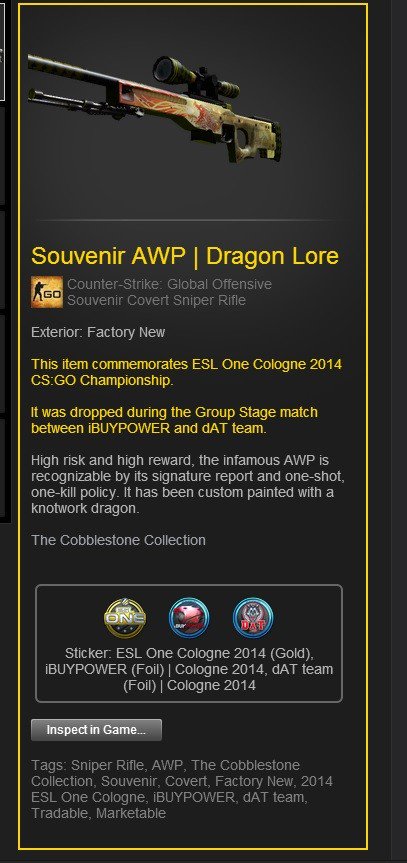
Task: Click the Tags: label
Action: (x=48, y=765)
